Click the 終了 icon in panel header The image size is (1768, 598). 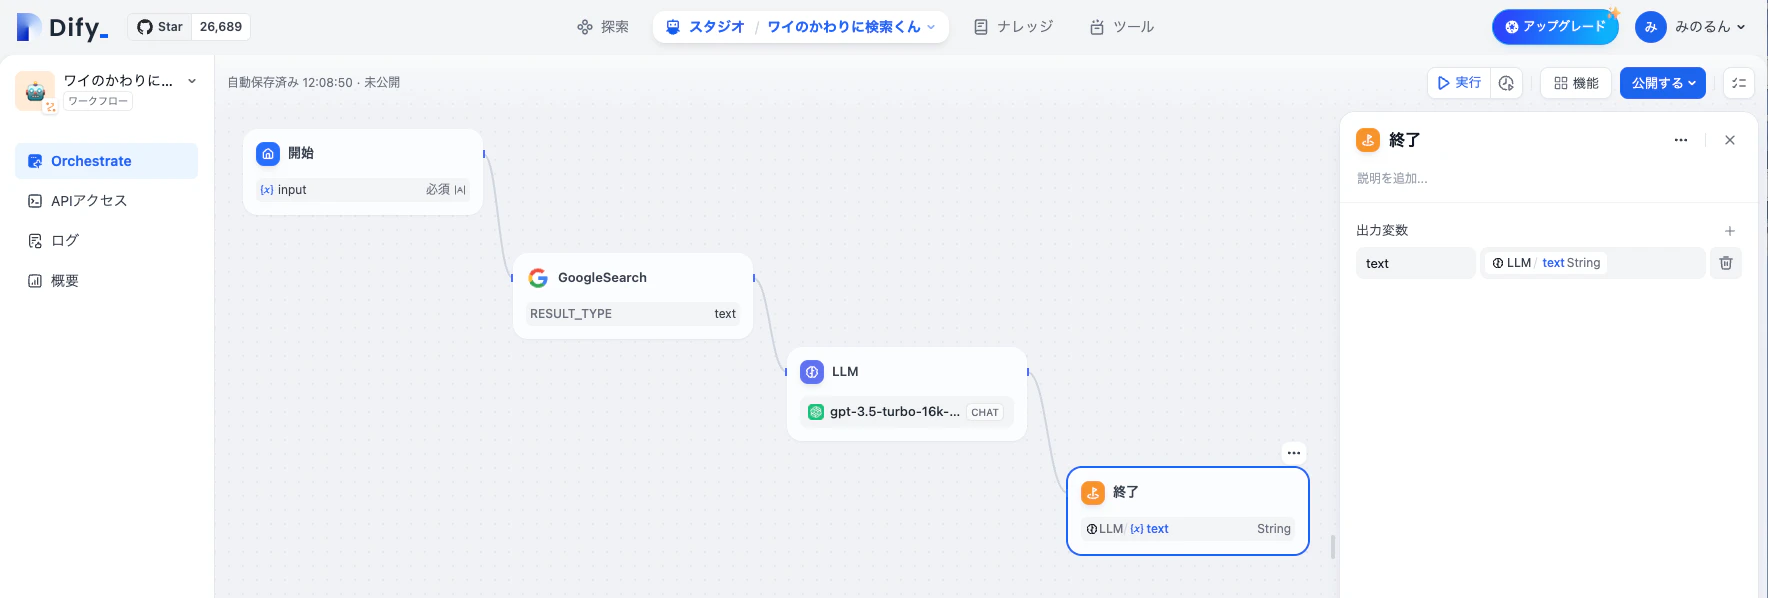[1368, 140]
